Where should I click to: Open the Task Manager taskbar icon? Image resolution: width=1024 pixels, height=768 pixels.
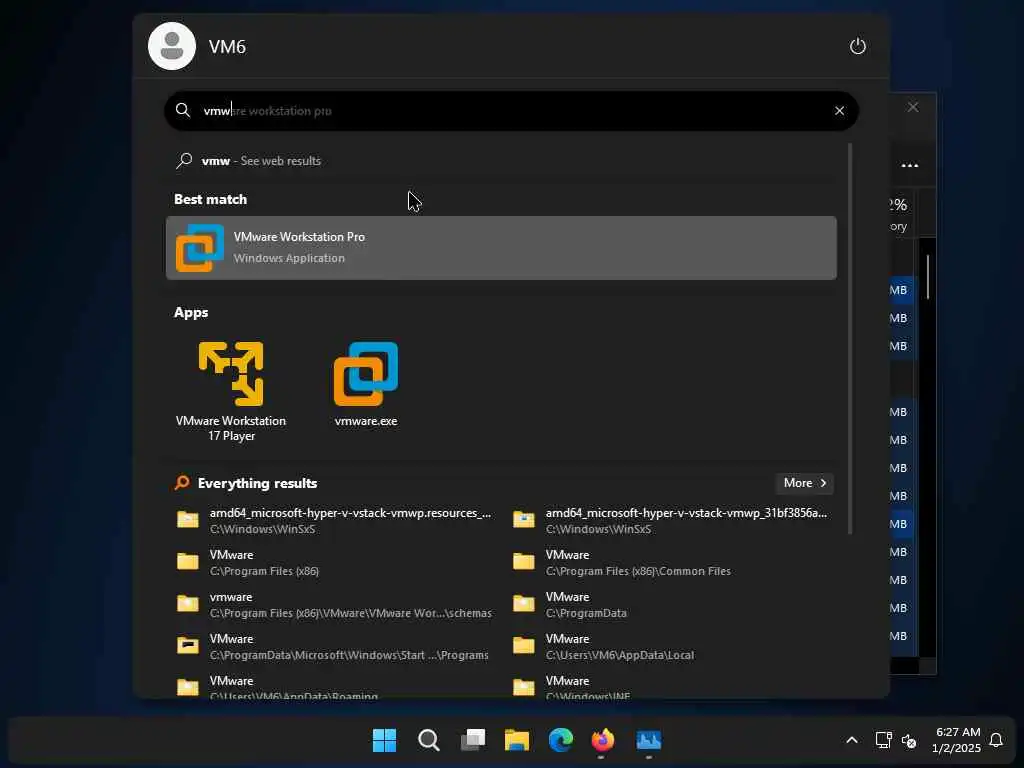pos(648,740)
